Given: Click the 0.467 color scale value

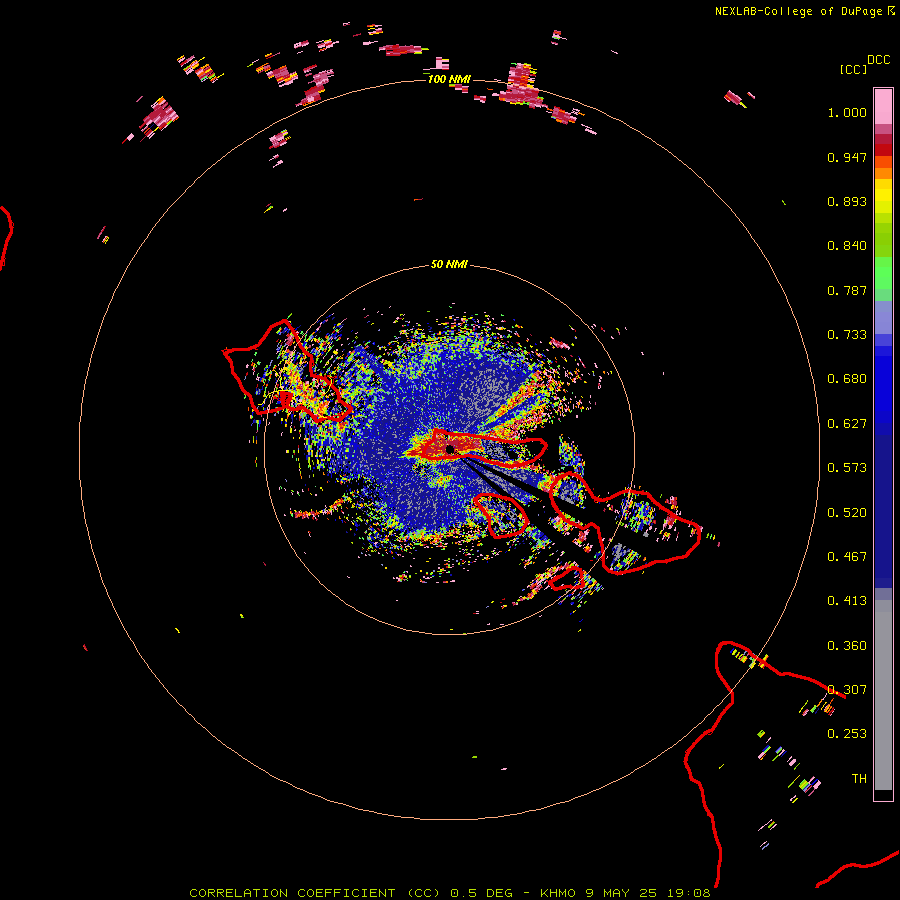Looking at the screenshot, I should tap(847, 557).
